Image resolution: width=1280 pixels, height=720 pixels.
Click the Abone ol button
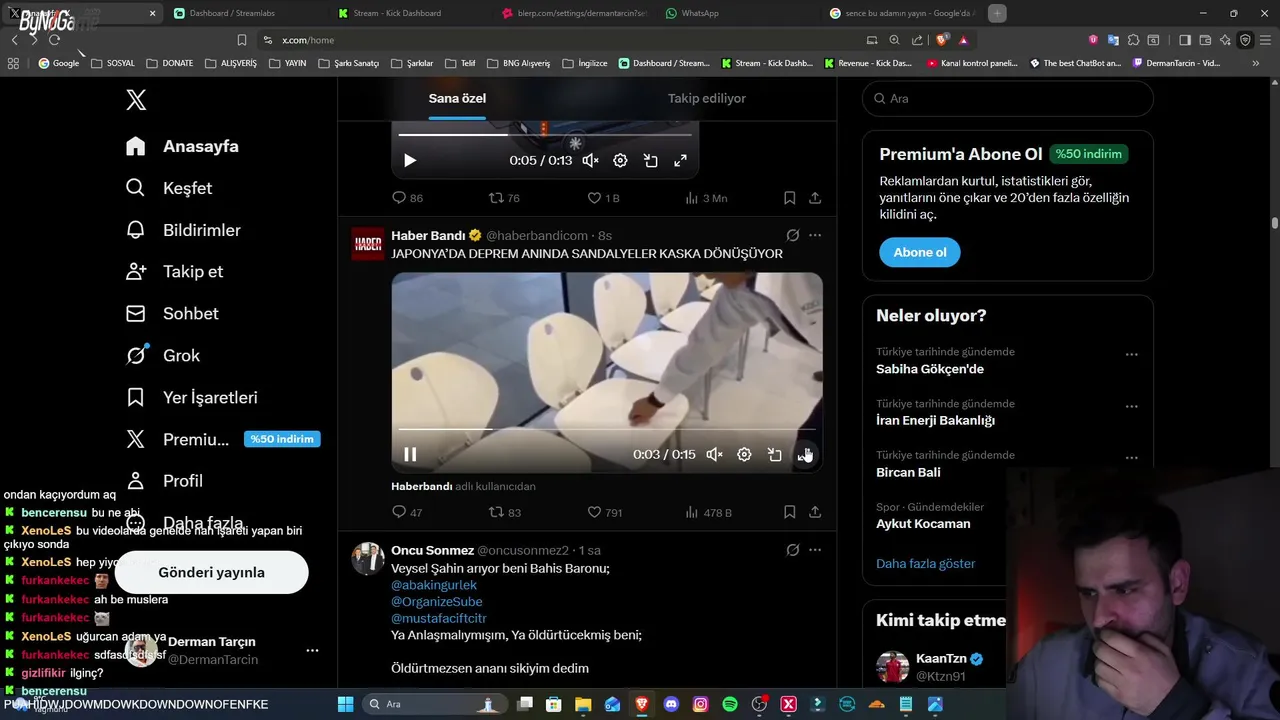pos(920,252)
